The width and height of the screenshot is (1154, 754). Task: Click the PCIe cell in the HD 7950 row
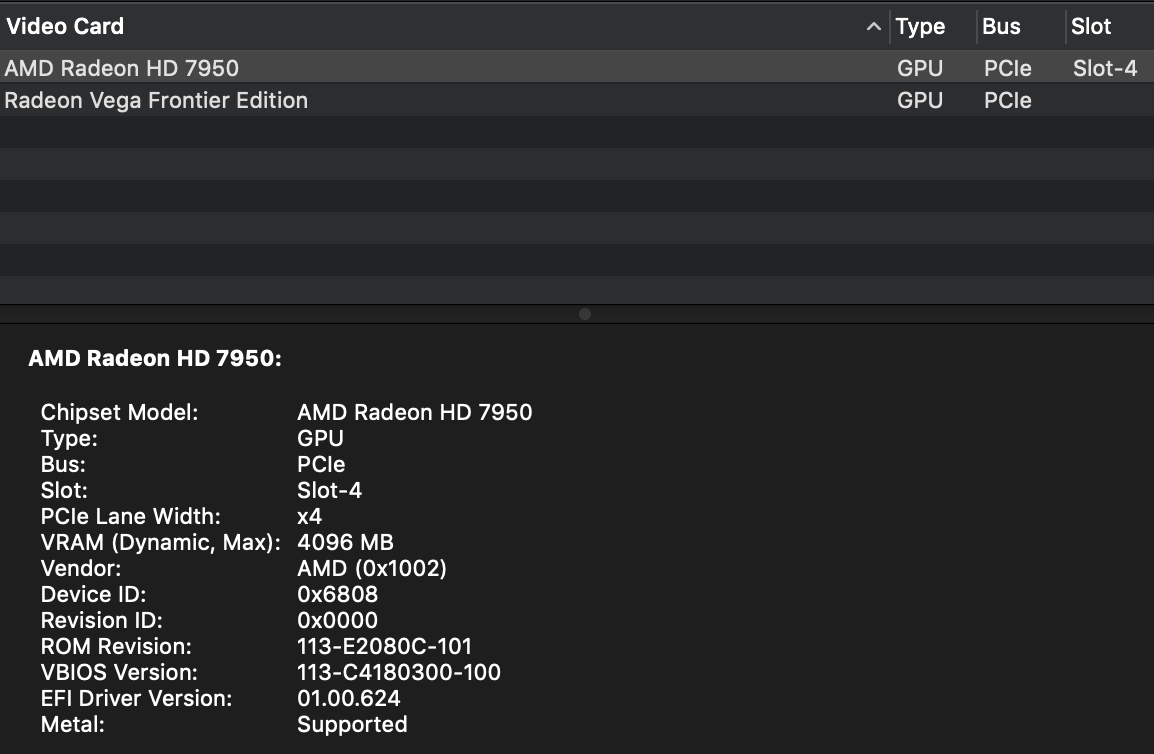1008,68
